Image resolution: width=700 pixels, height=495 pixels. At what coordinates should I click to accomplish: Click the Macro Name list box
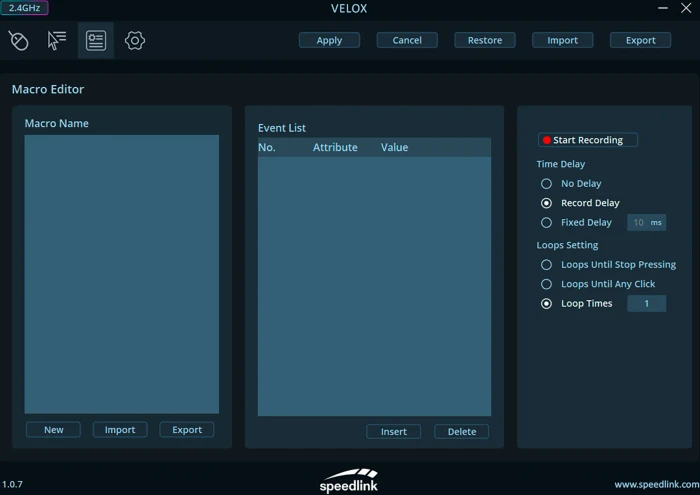coord(122,274)
